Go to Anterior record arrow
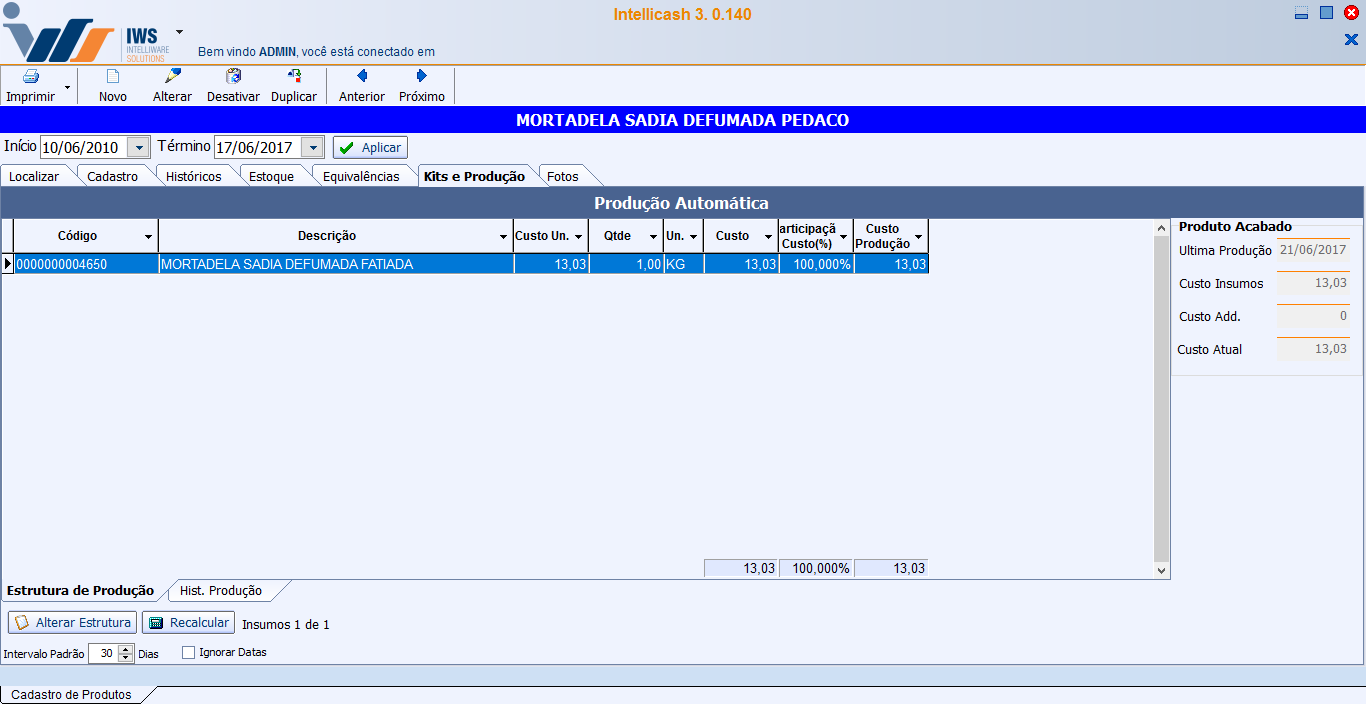The height and width of the screenshot is (704, 1366). click(x=362, y=76)
